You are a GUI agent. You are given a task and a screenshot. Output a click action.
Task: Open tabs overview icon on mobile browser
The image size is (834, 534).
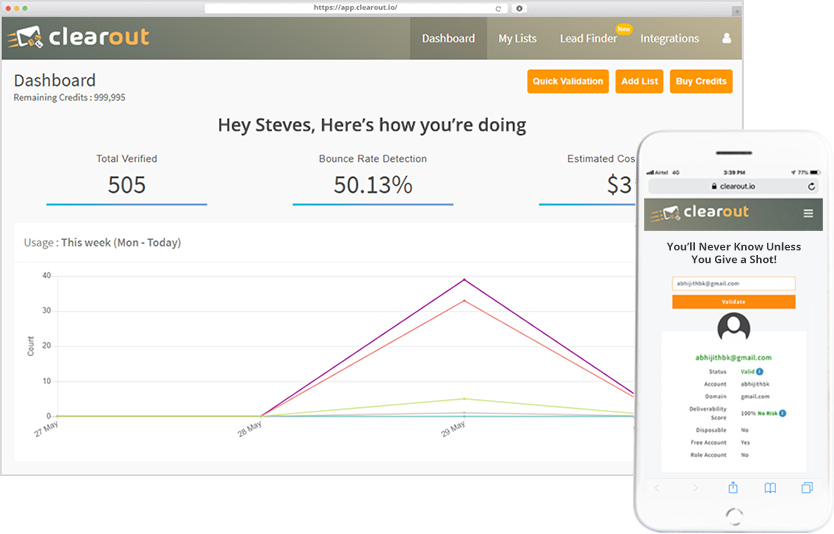click(806, 487)
